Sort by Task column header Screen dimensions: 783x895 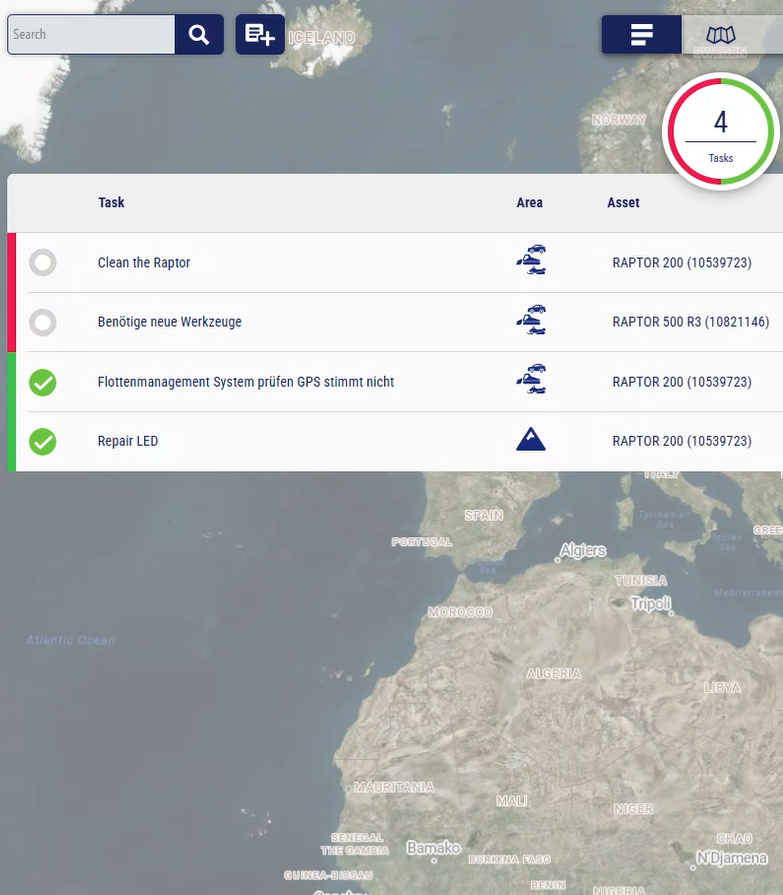(x=111, y=203)
